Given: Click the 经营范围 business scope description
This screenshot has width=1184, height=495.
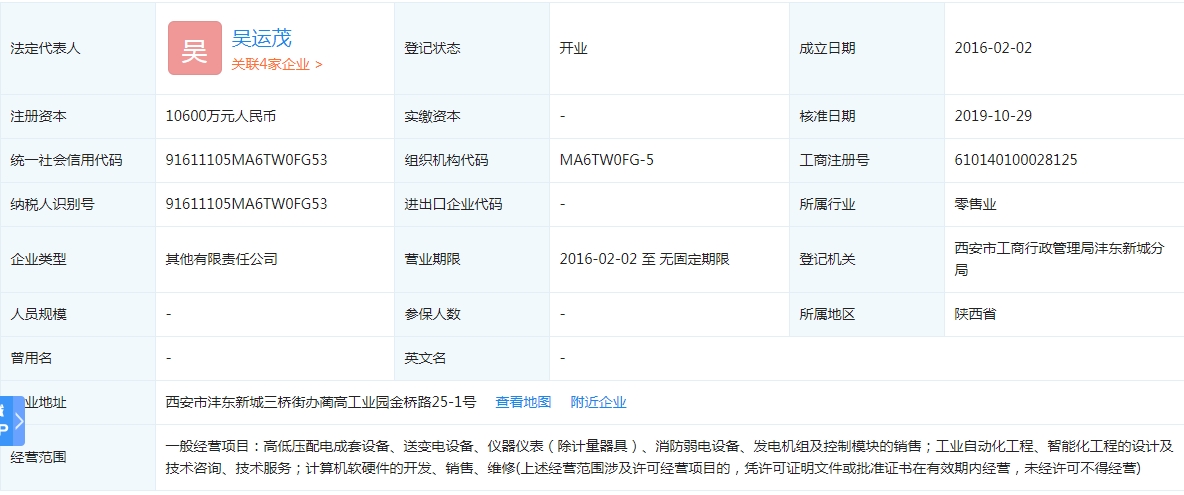Looking at the screenshot, I should tap(668, 457).
